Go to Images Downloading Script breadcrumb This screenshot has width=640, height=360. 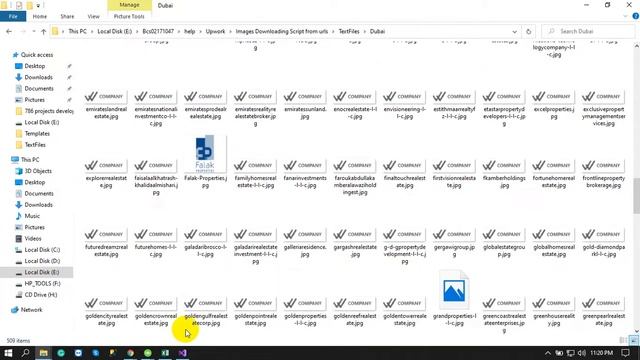click(282, 31)
